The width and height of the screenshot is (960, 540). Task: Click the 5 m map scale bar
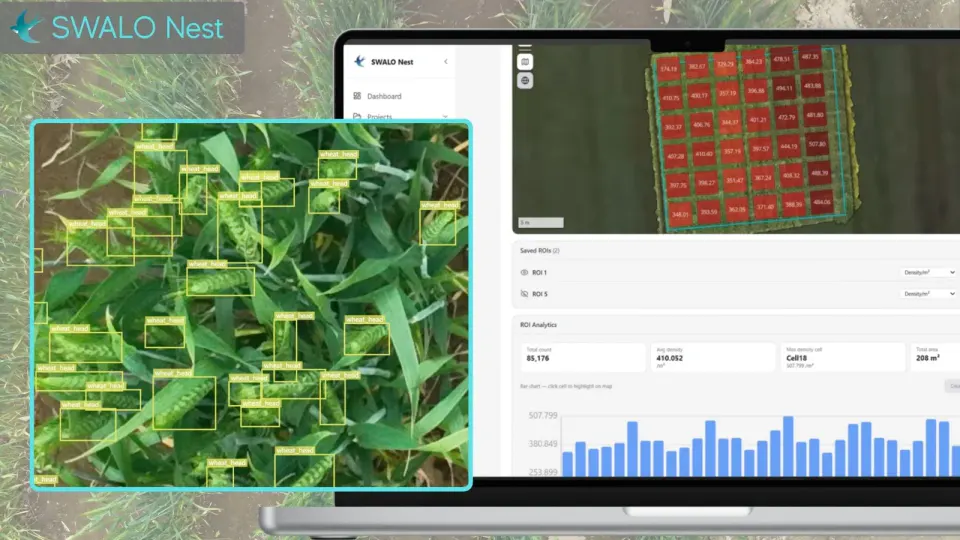pos(541,223)
